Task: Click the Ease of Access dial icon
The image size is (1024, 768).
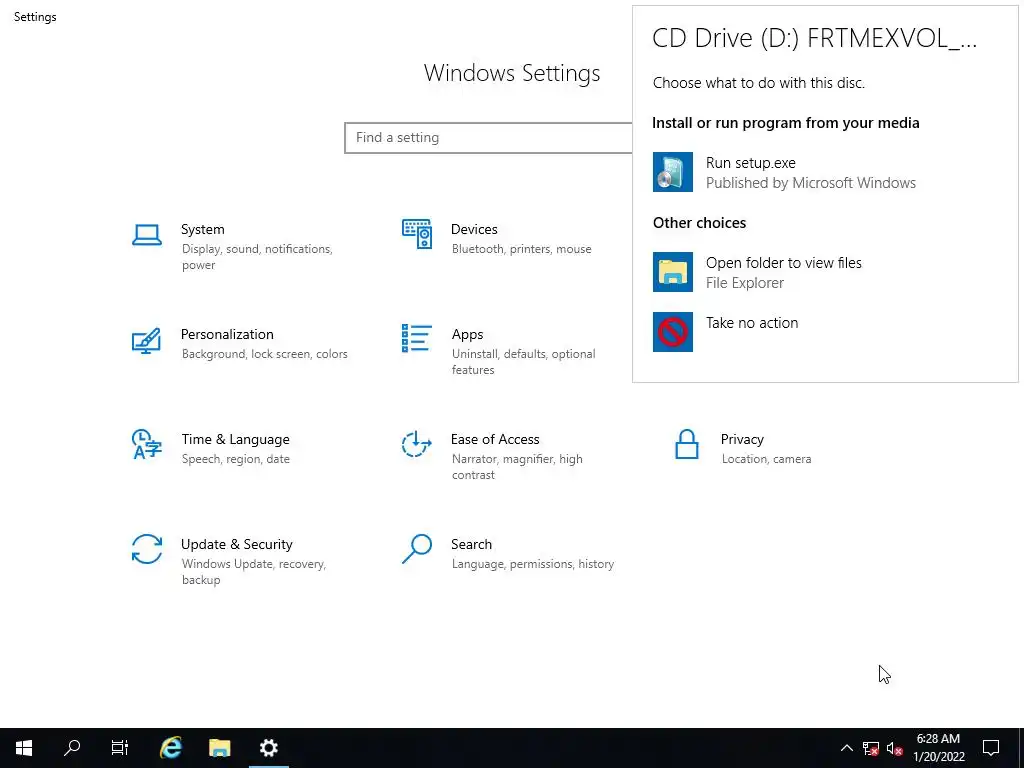Action: click(x=417, y=444)
